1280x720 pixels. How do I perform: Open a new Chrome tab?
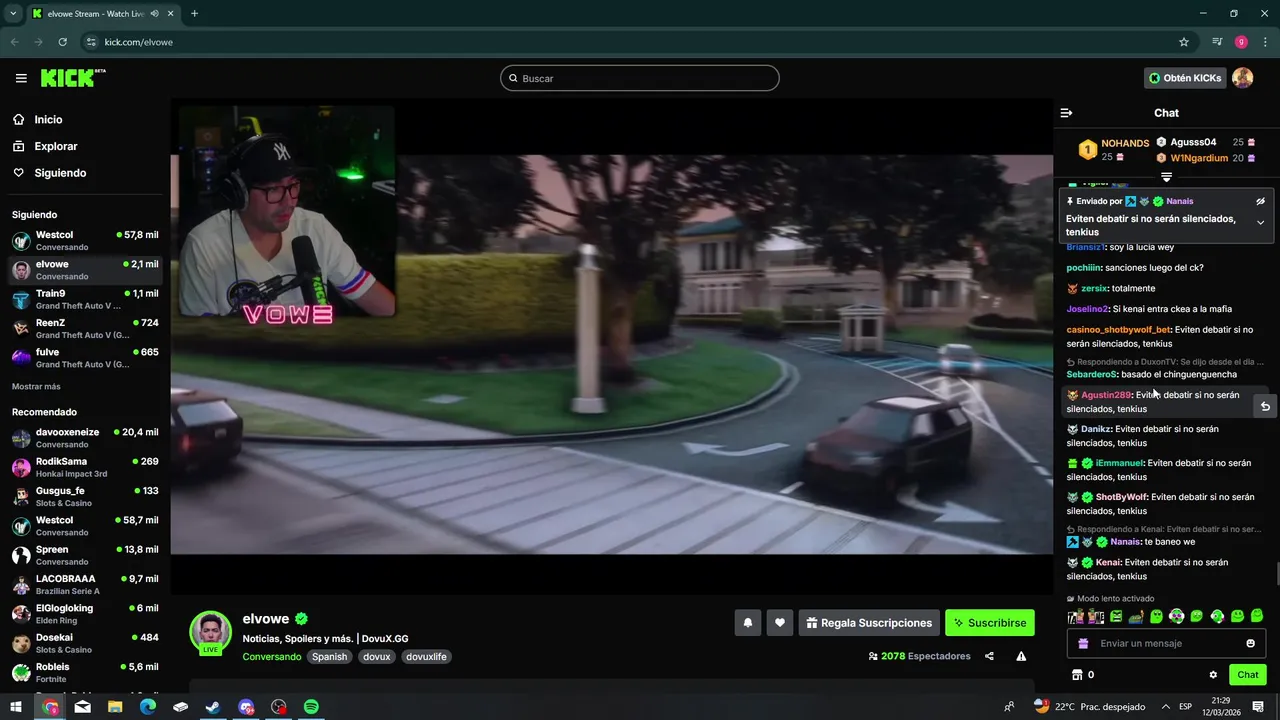pyautogui.click(x=194, y=13)
